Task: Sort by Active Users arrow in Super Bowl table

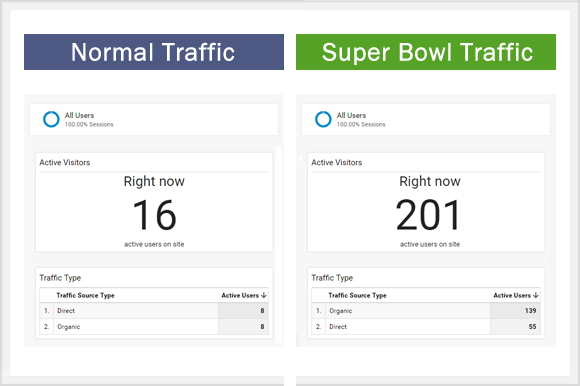Action: 535,295
